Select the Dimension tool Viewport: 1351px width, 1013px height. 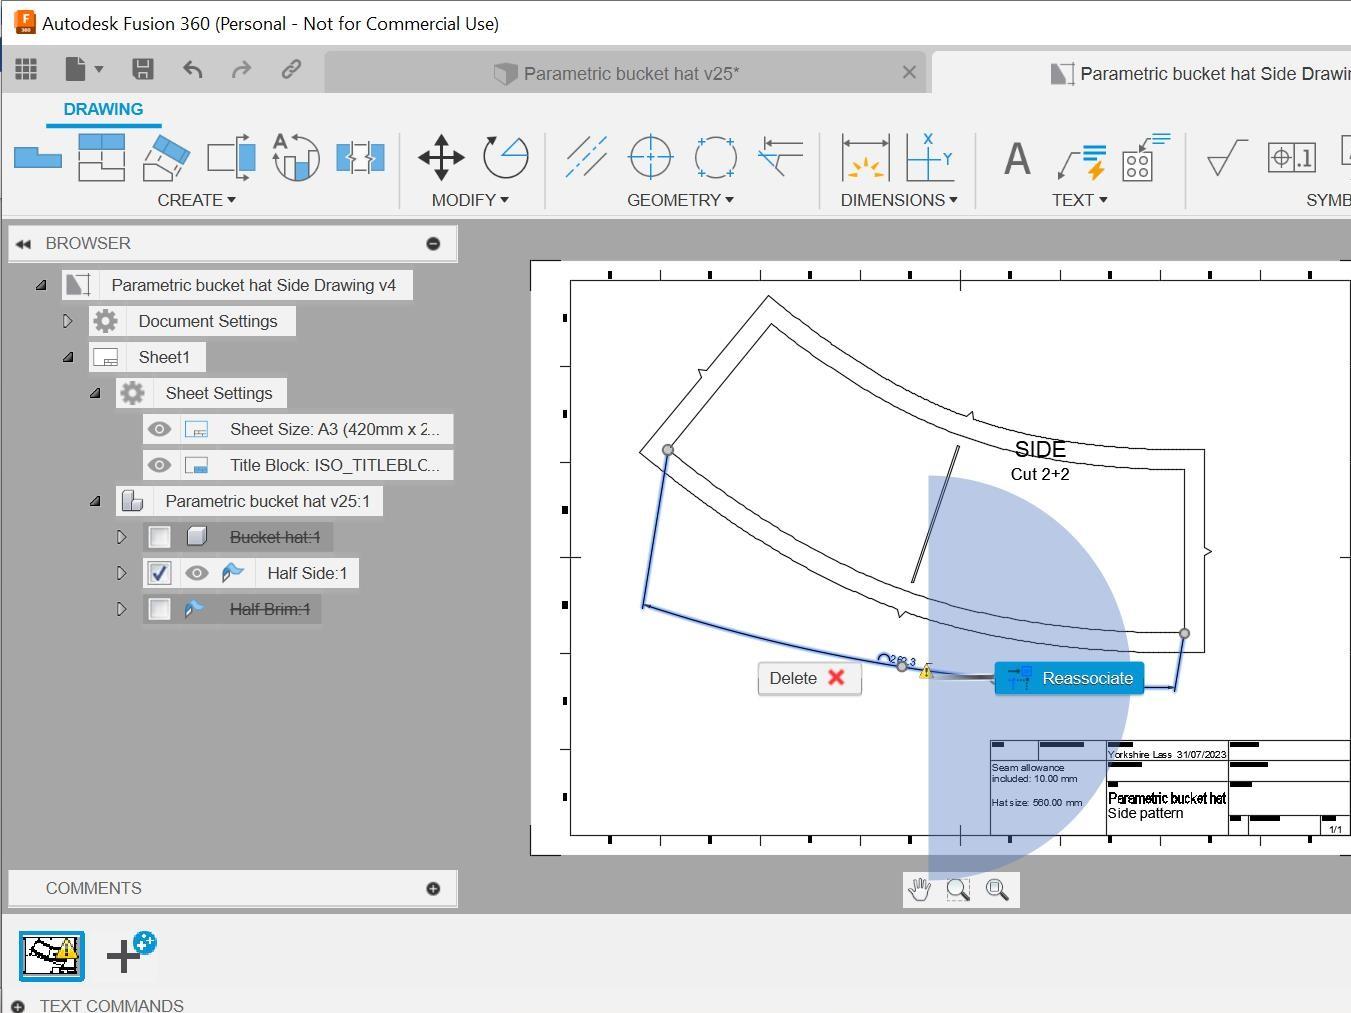click(865, 157)
